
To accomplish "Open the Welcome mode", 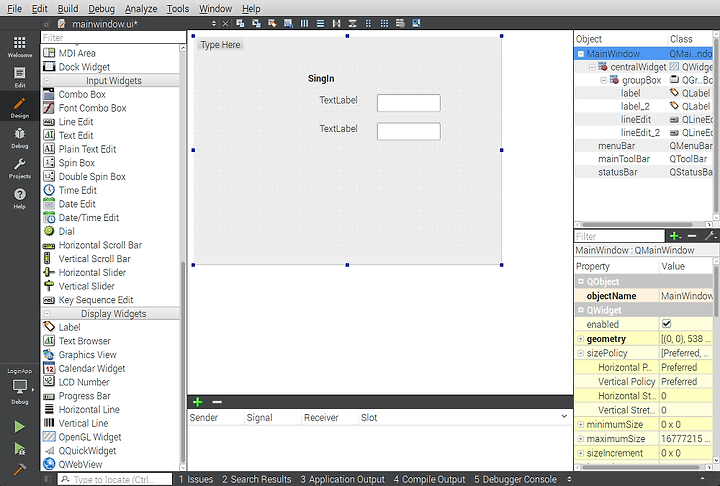I will click(20, 46).
